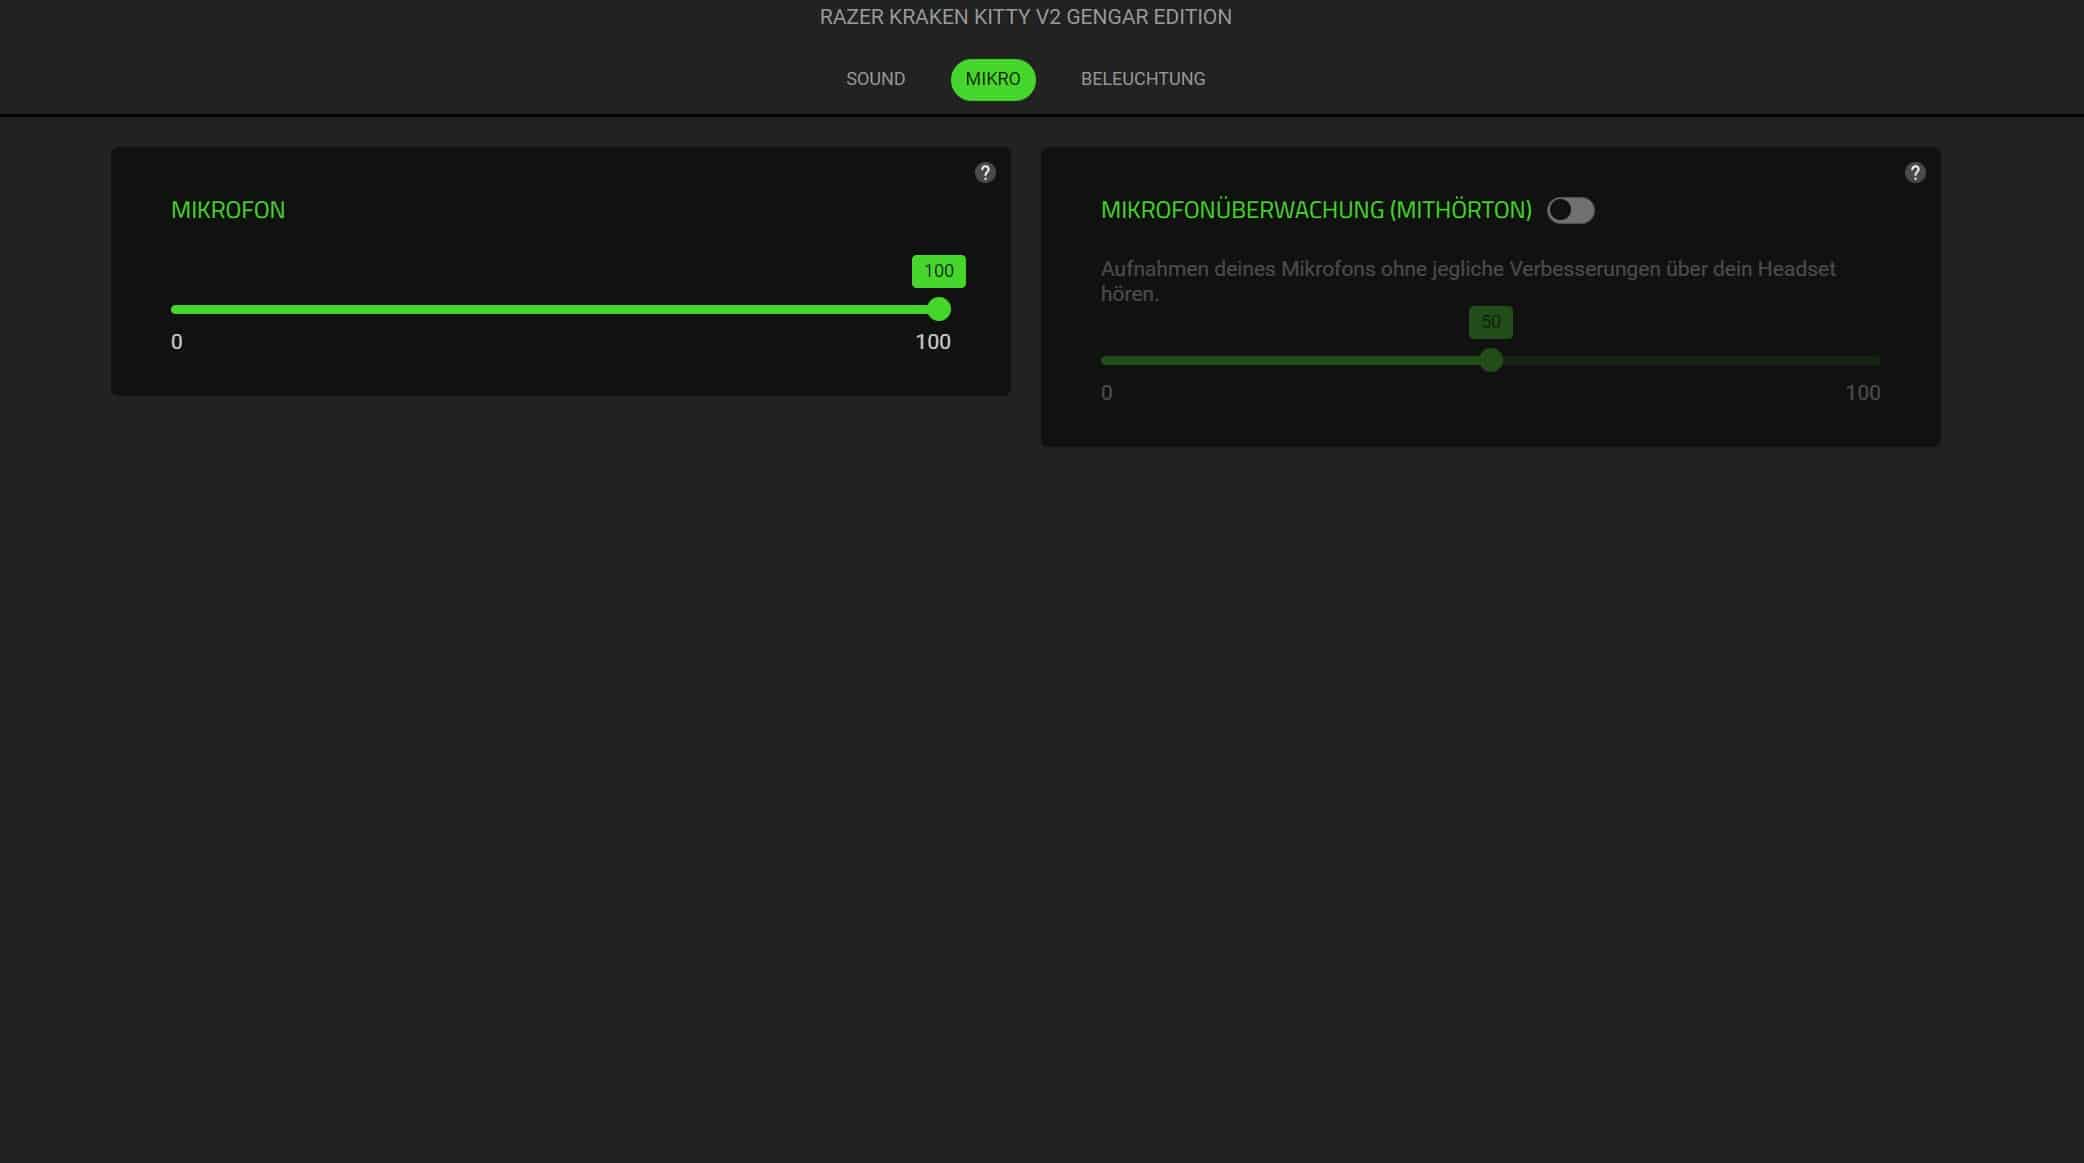Open the SOUND tab
The width and height of the screenshot is (2084, 1163).
click(875, 79)
